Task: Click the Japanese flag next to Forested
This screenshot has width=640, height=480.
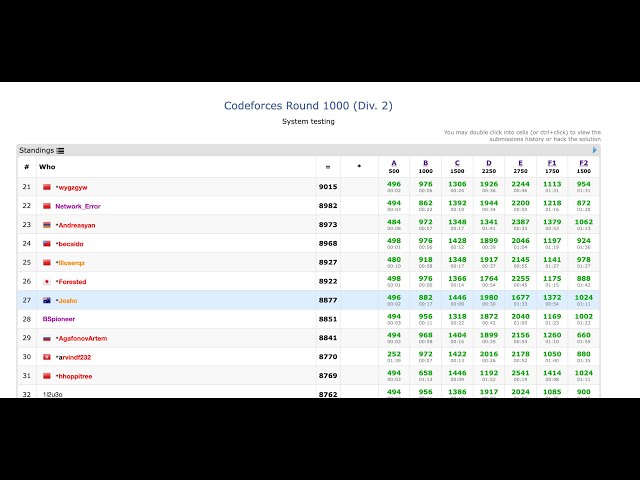Action: point(47,281)
